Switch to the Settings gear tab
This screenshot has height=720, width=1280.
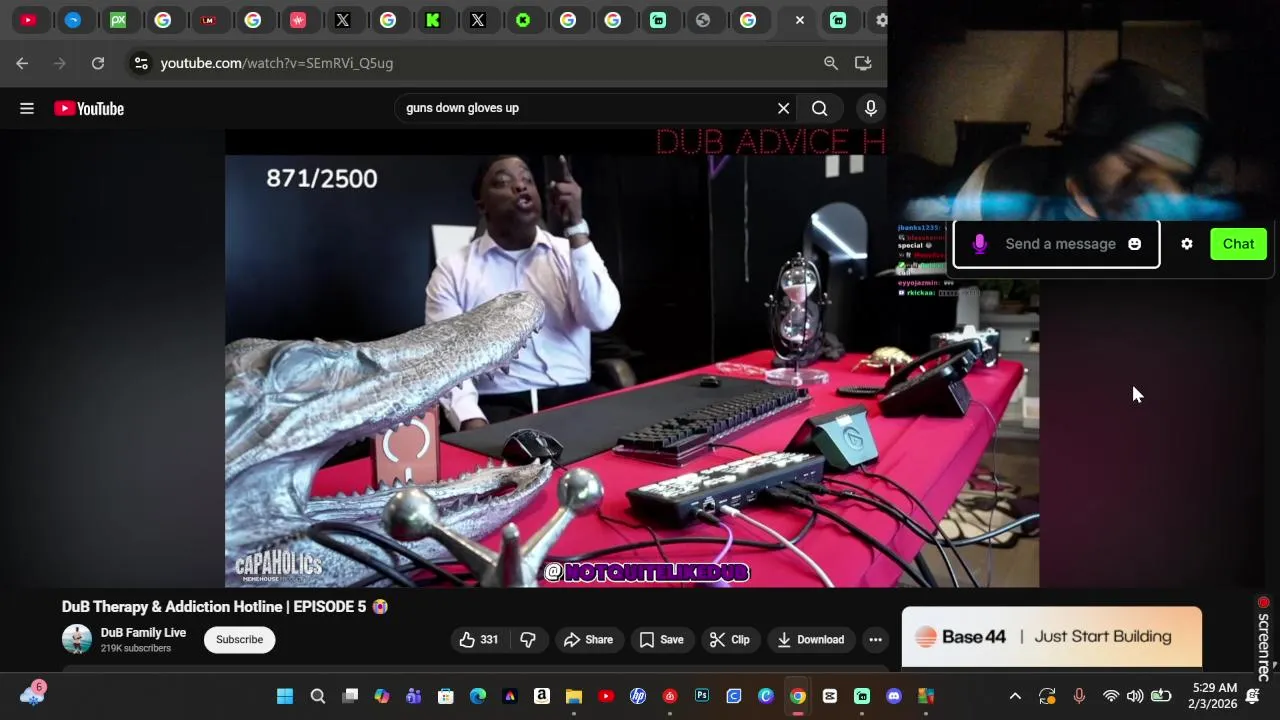pos(881,20)
